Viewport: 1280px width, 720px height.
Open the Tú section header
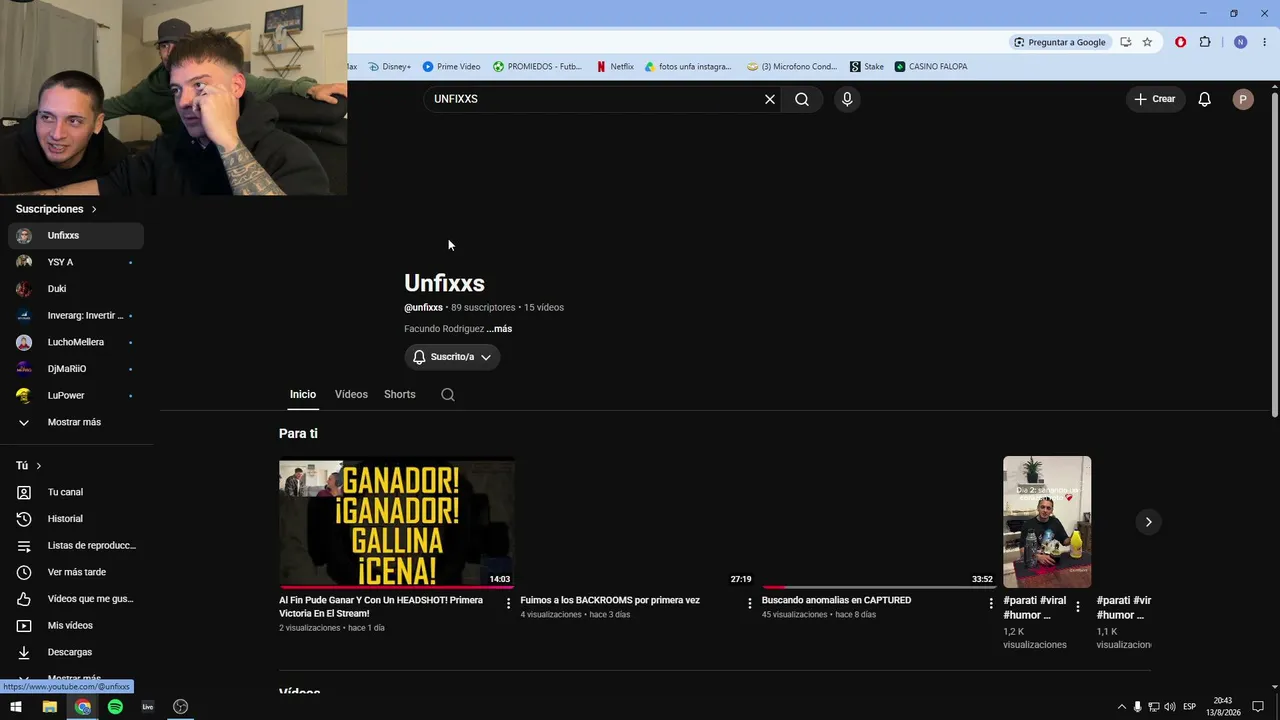[x=29, y=466]
